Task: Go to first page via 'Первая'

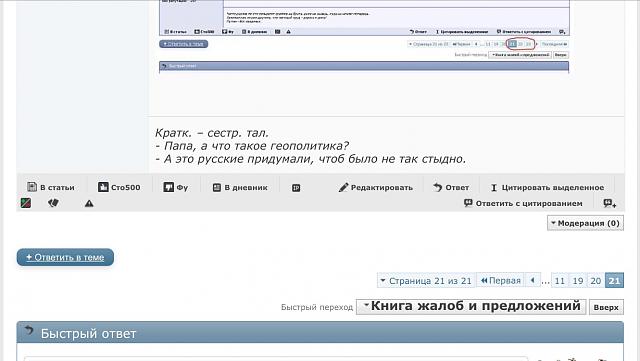Action: pos(500,281)
